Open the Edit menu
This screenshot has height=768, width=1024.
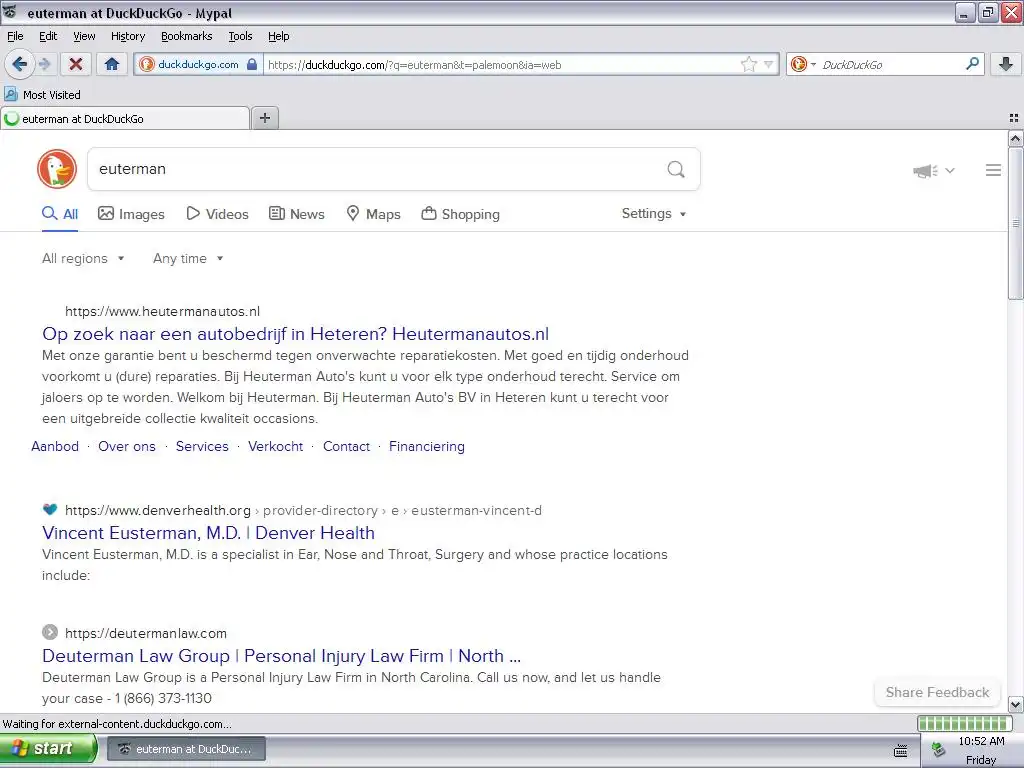(x=48, y=36)
